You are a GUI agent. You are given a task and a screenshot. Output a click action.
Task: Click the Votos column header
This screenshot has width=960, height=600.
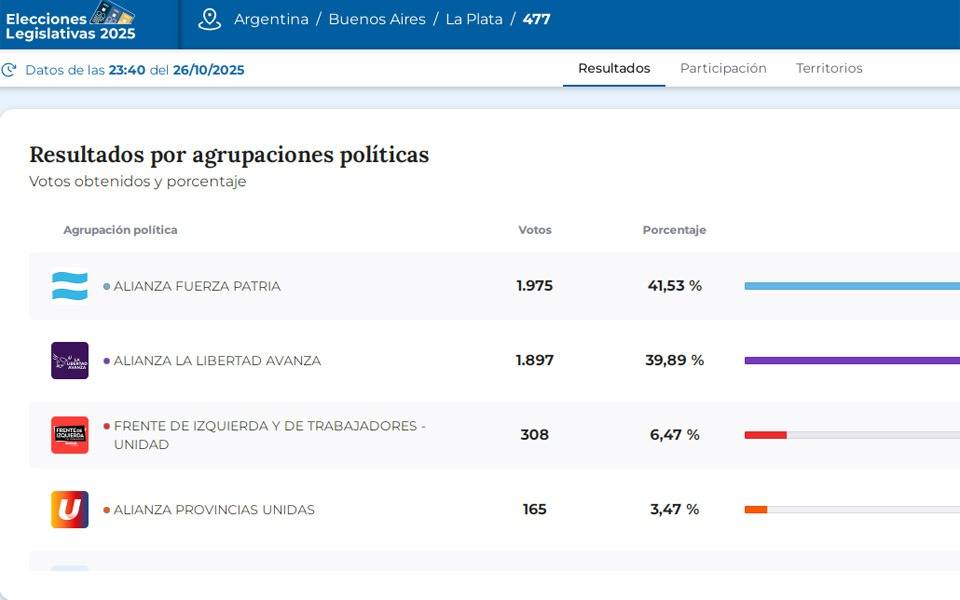point(535,230)
